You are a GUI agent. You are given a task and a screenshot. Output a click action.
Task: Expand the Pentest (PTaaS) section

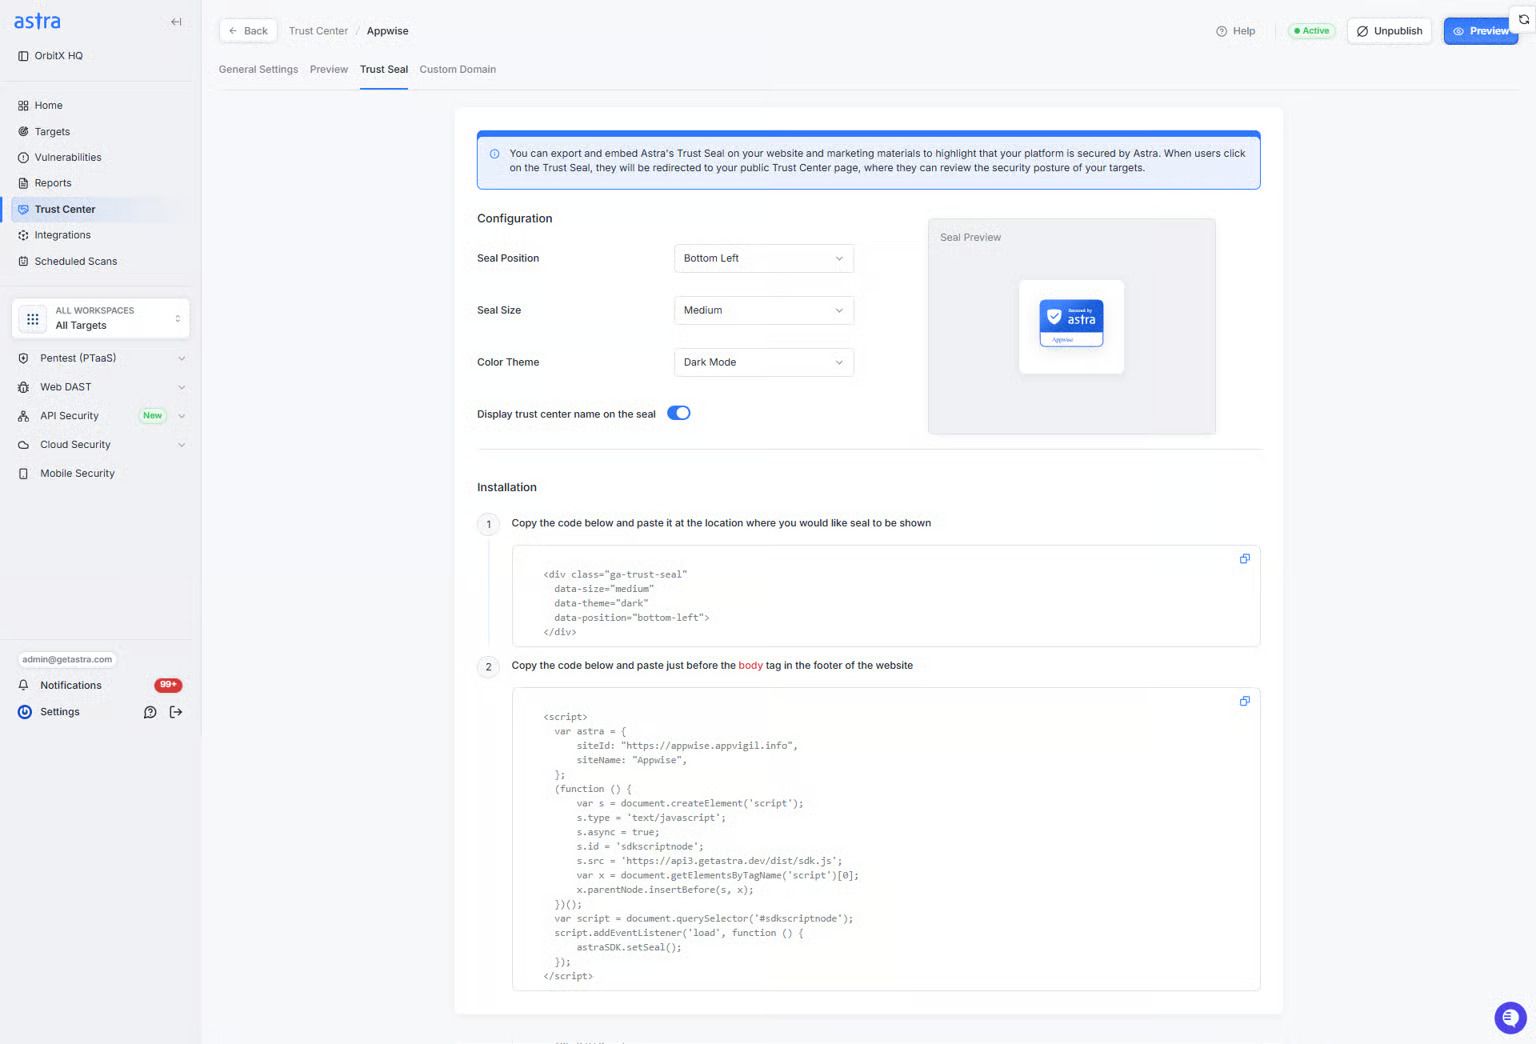(100, 358)
